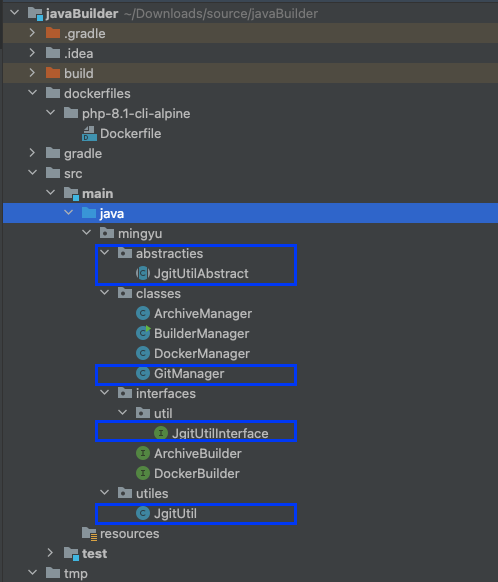Click the JgitUtilAbstract abstract class icon

143,274
